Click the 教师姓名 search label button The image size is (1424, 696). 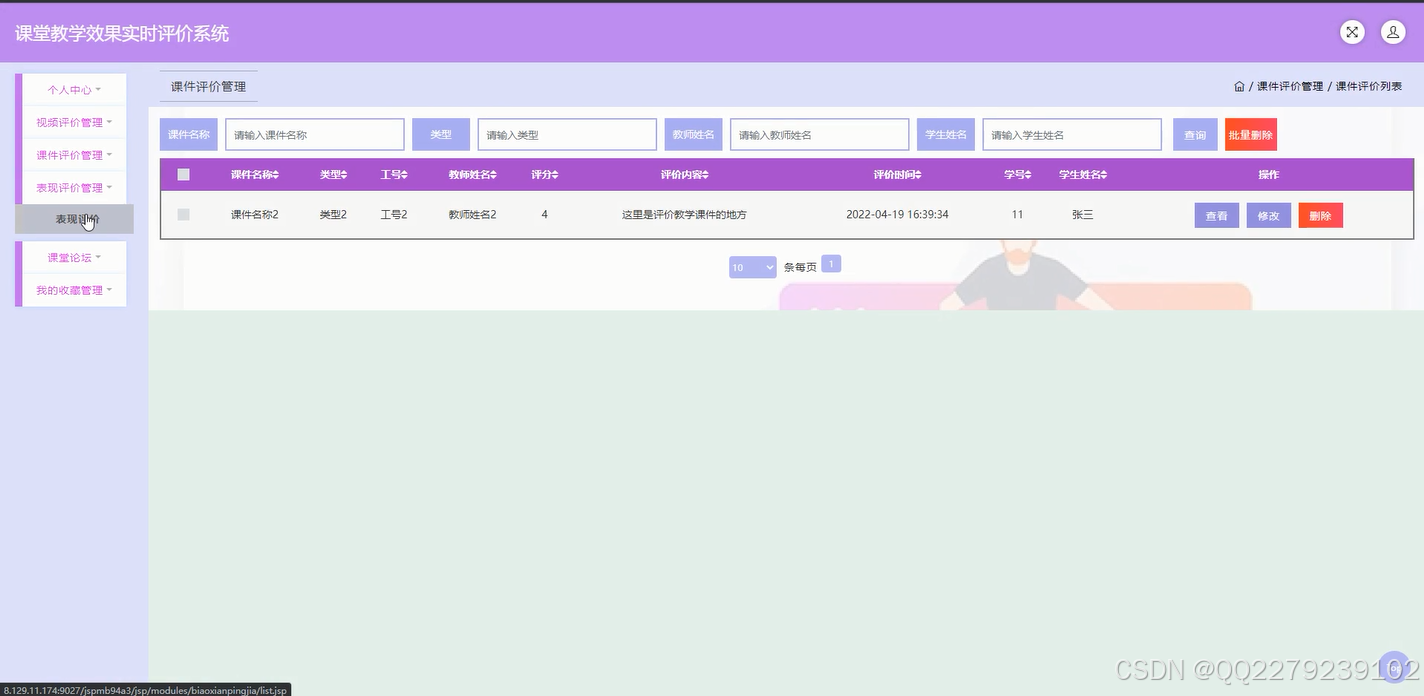[693, 133]
